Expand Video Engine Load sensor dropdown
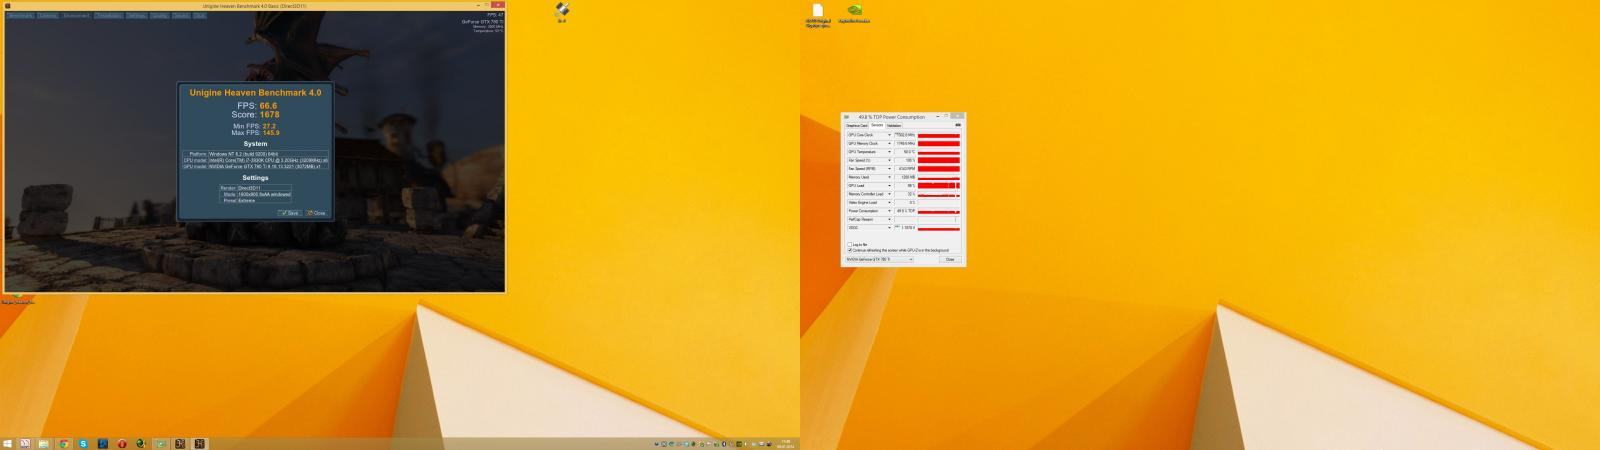This screenshot has width=1600, height=450. [x=889, y=203]
